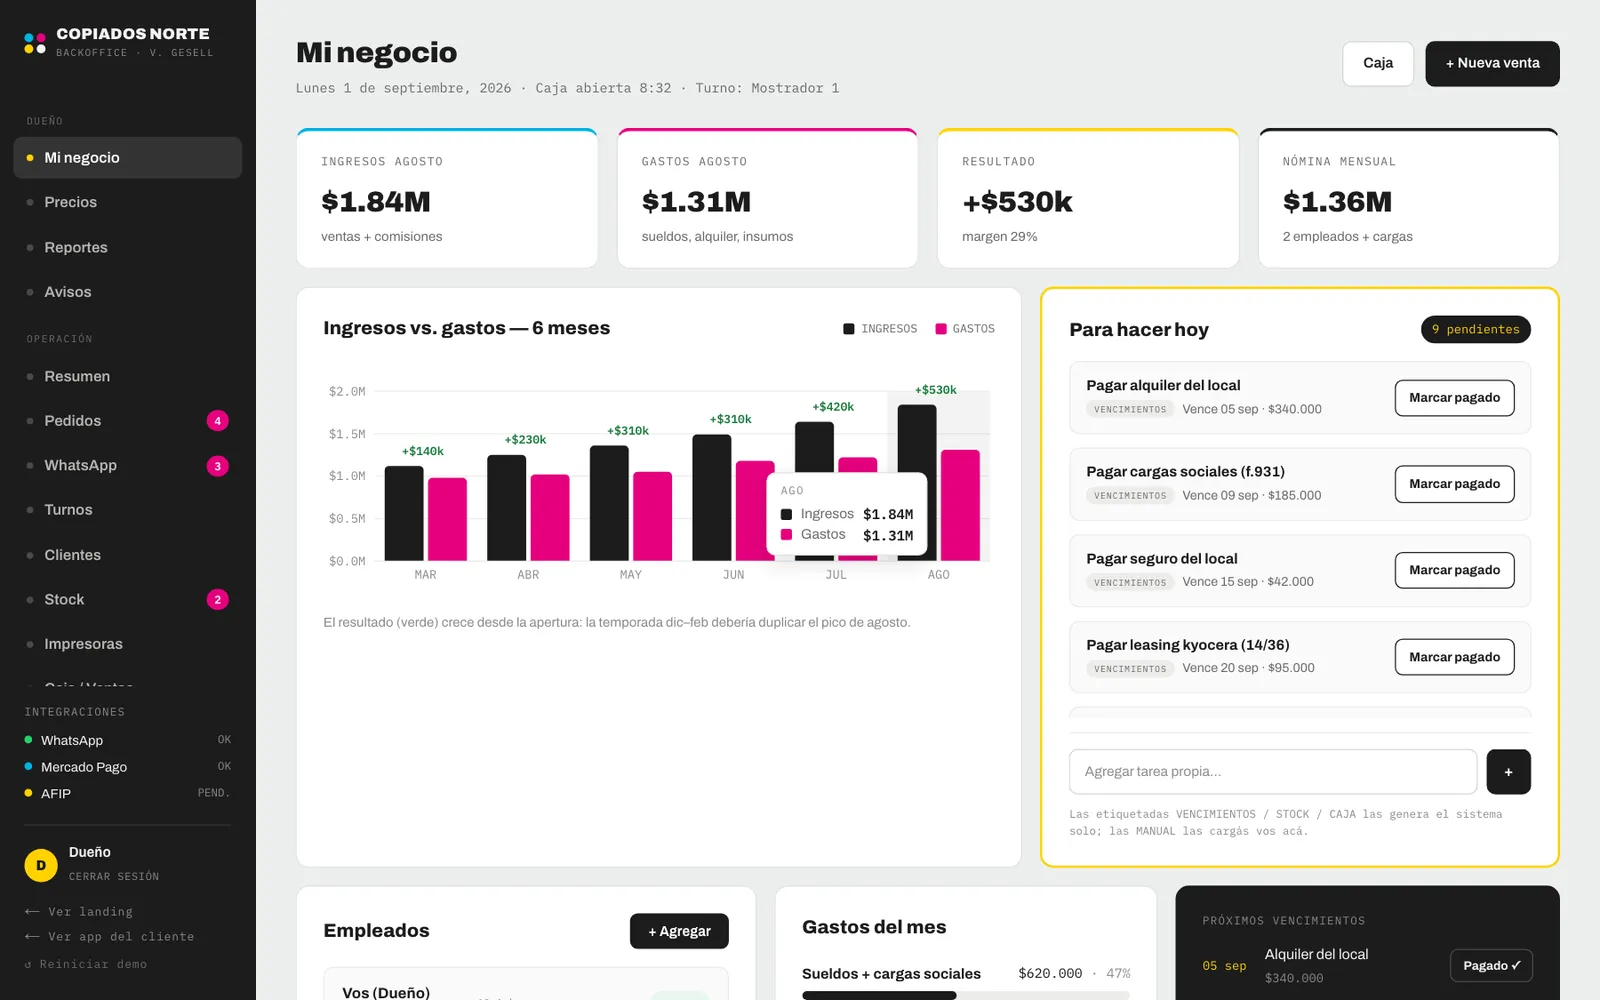Open the Reportes page
Image resolution: width=1600 pixels, height=1000 pixels.
pyautogui.click(x=128, y=247)
